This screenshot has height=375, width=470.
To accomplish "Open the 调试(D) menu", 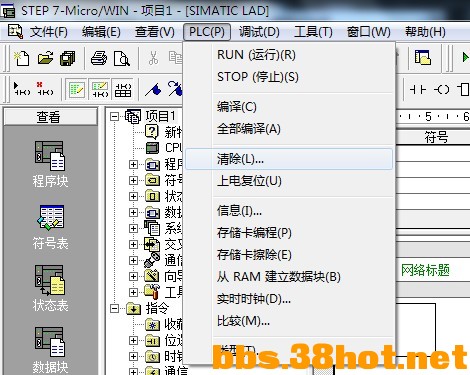I will tap(259, 32).
